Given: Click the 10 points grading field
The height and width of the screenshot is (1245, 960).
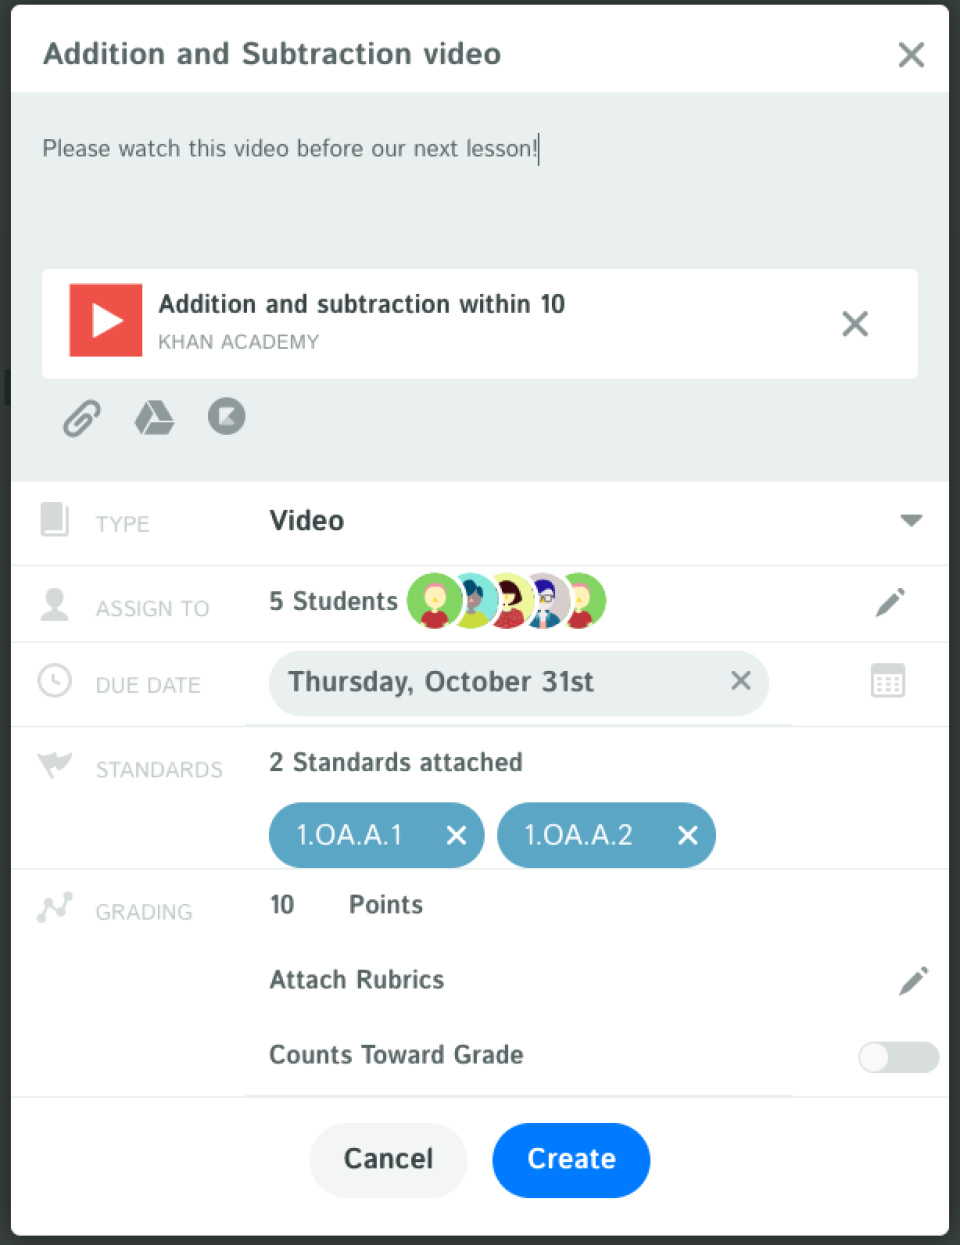Looking at the screenshot, I should (x=283, y=905).
